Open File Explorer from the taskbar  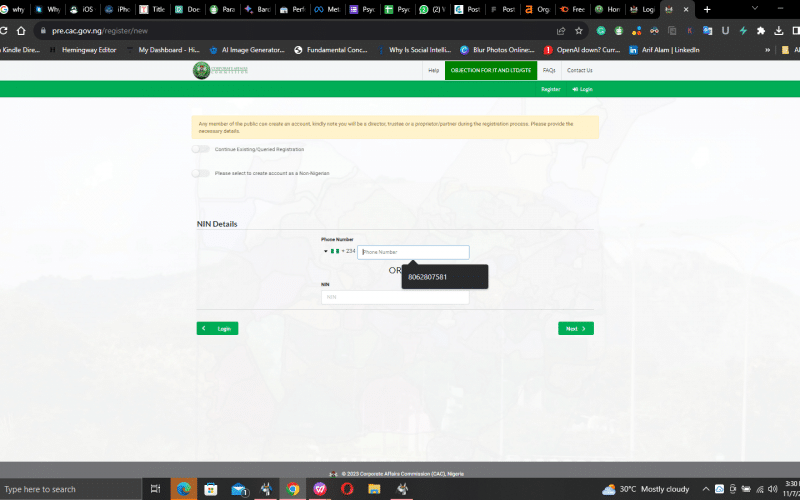[x=374, y=489]
